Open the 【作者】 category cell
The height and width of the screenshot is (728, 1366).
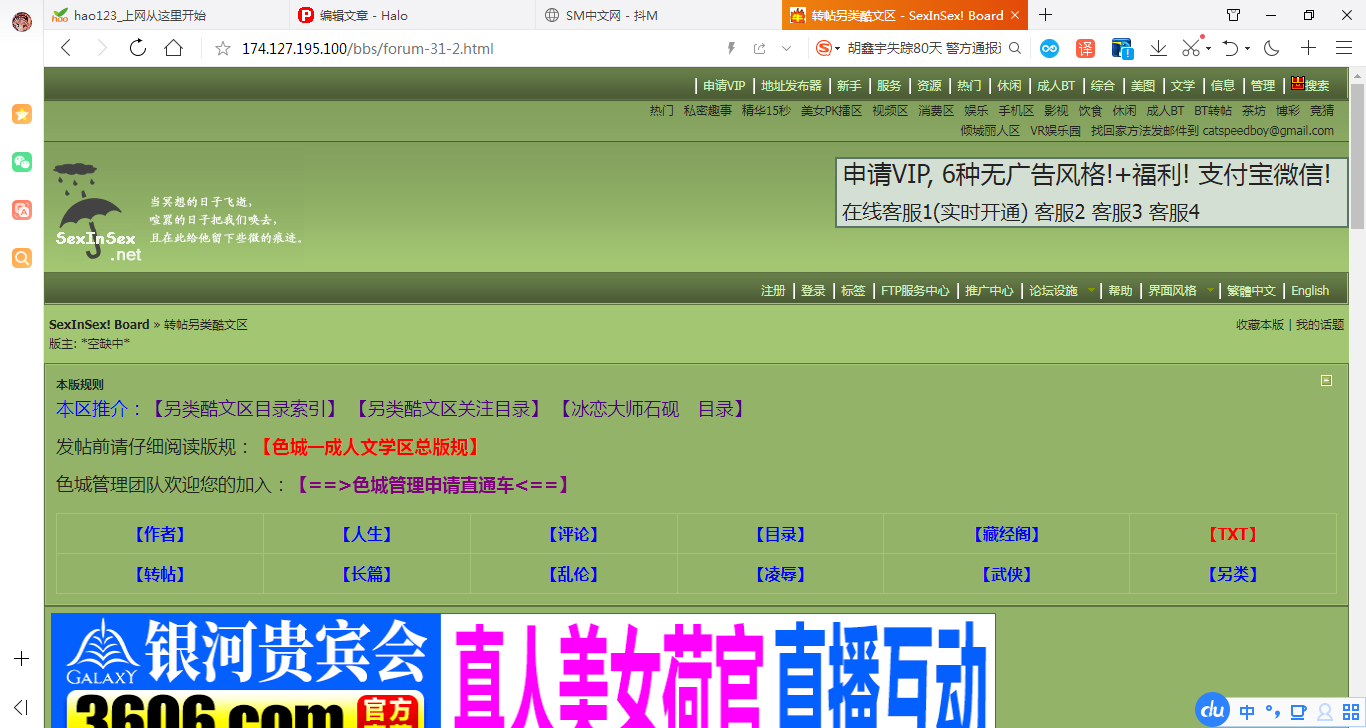[x=160, y=534]
